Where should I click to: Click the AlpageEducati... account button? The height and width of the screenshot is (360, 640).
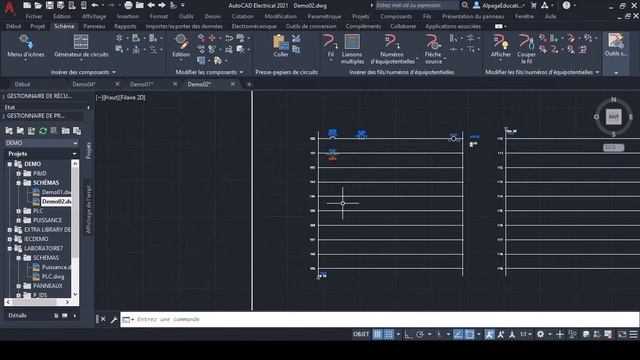pyautogui.click(x=499, y=5)
